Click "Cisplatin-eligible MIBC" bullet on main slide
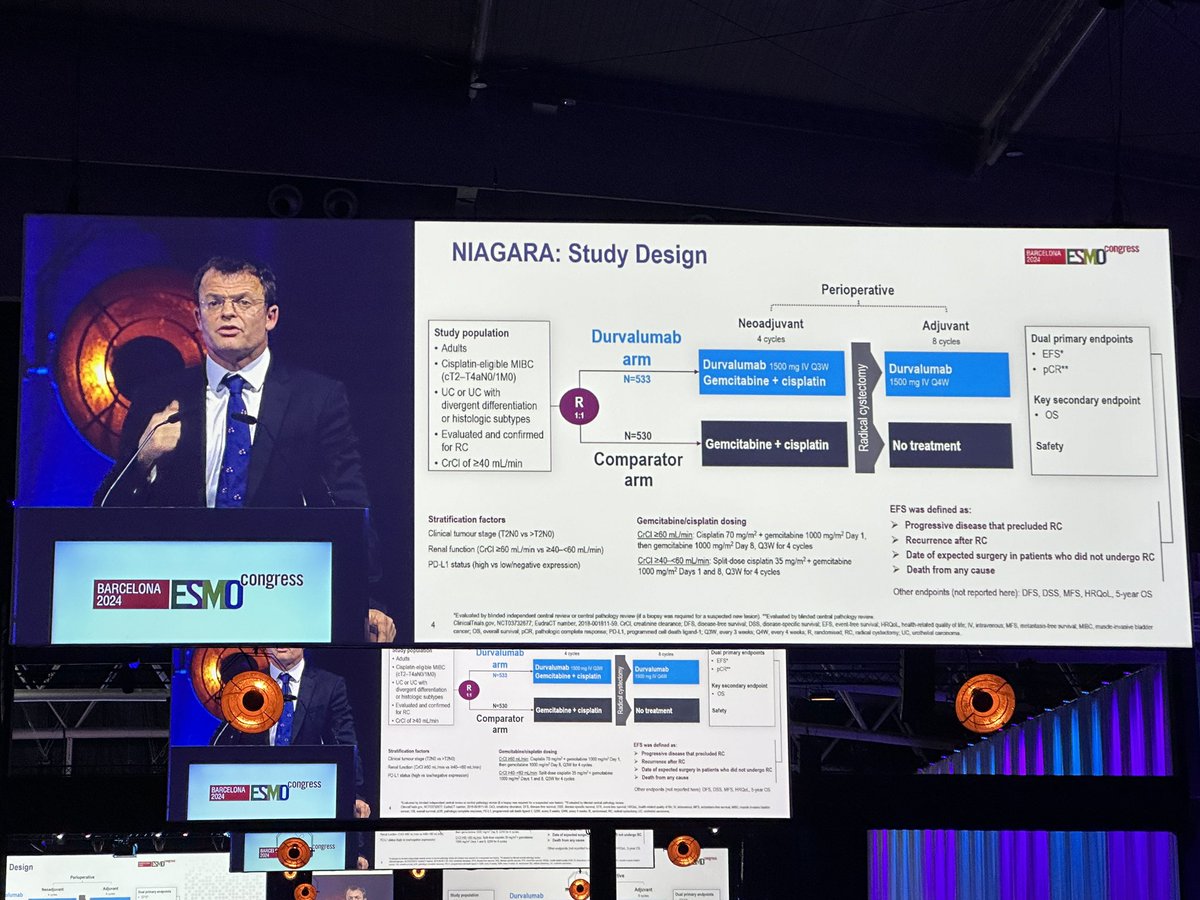This screenshot has height=900, width=1200. point(488,370)
